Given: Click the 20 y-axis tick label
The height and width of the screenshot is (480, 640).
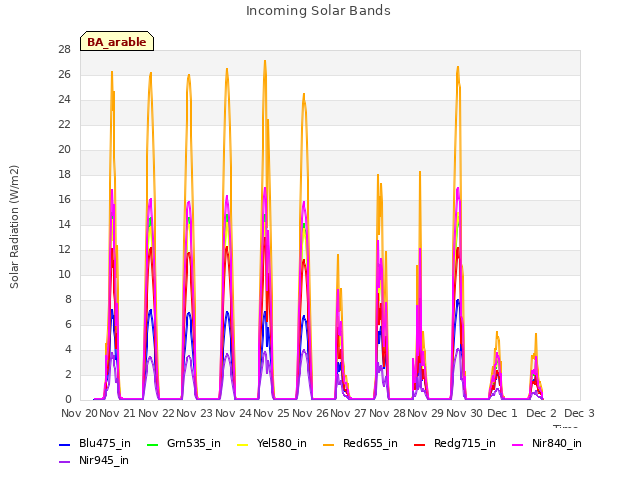Looking at the screenshot, I should [64, 149].
